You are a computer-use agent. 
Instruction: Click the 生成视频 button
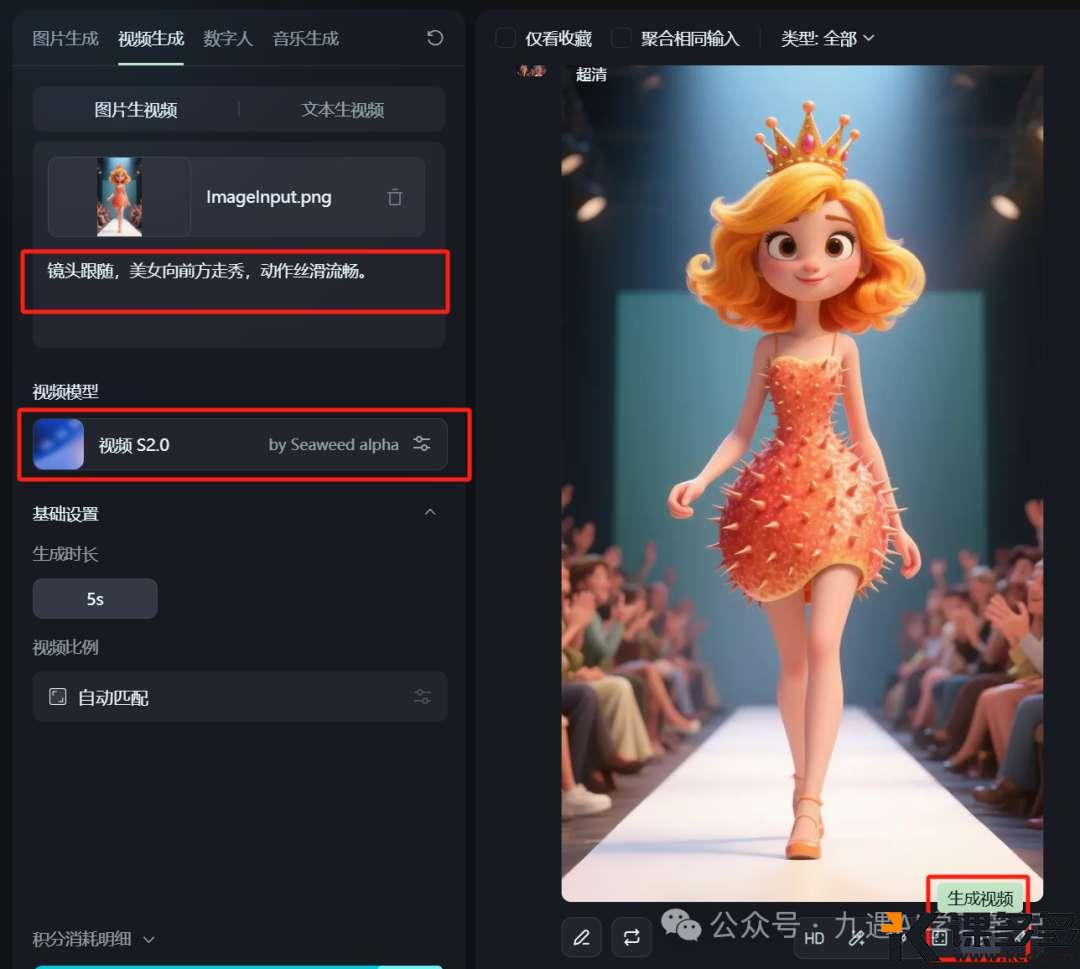[981, 898]
